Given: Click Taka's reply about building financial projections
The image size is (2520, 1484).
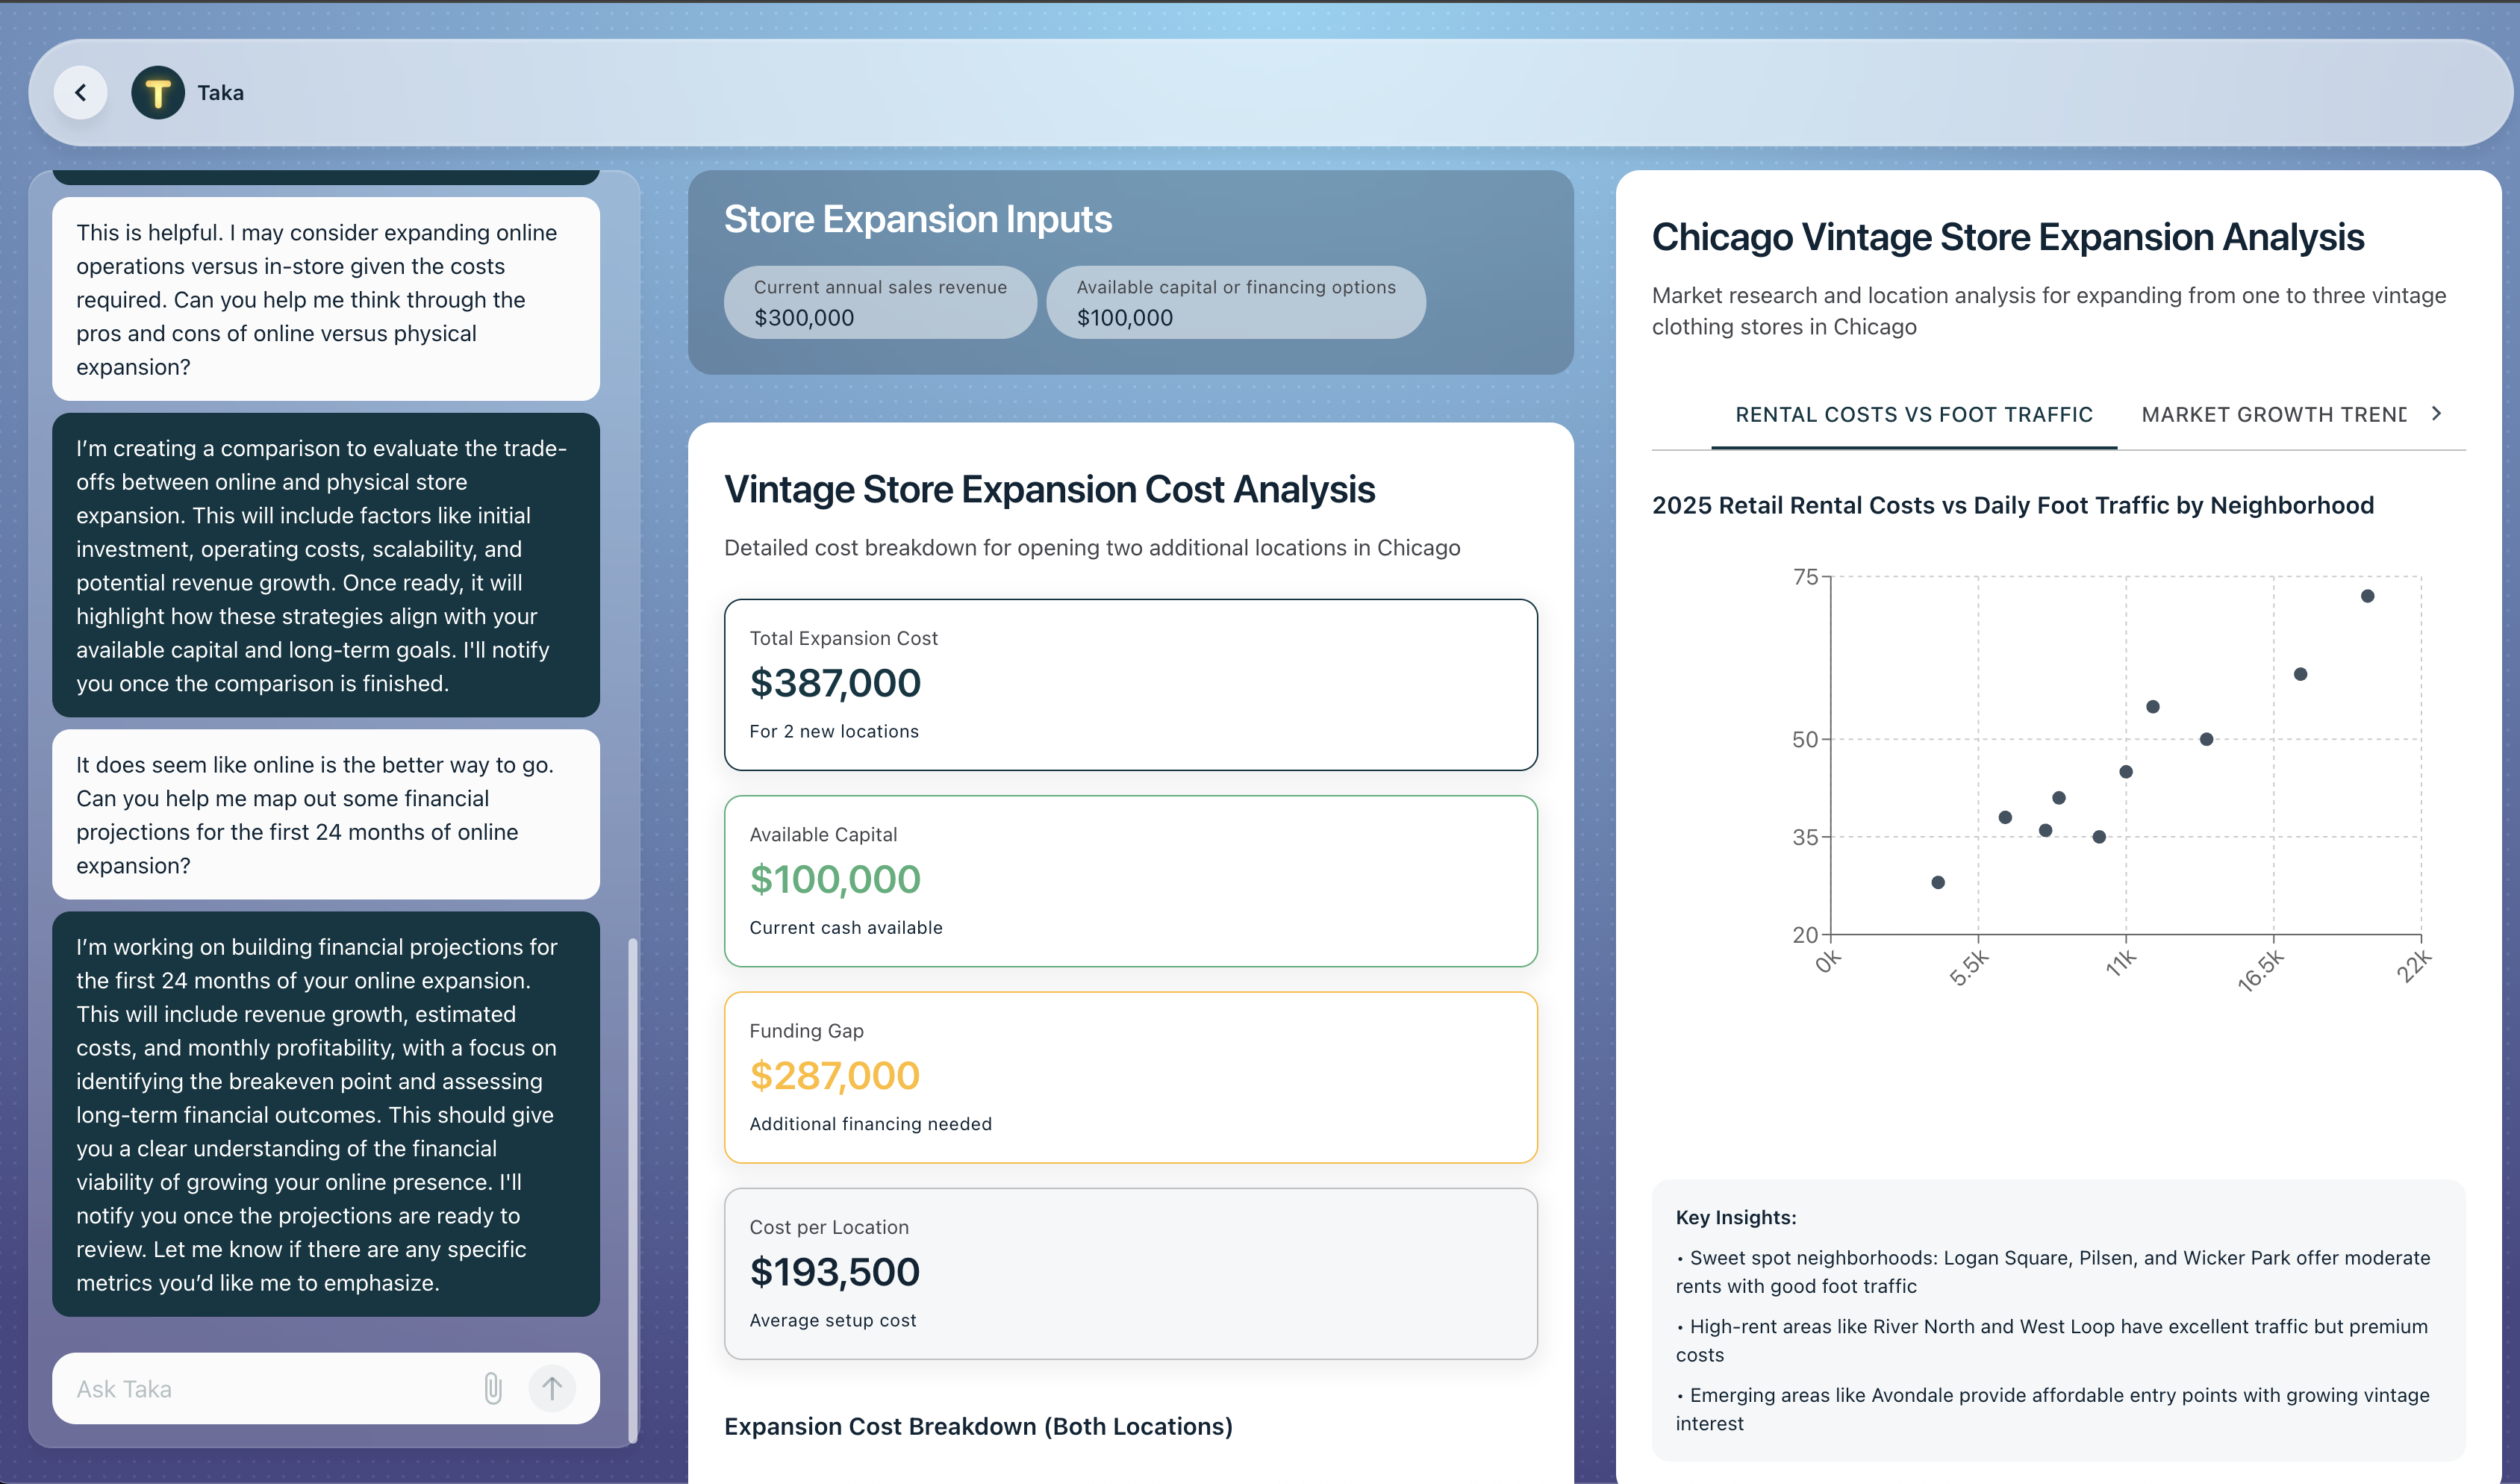Looking at the screenshot, I should coord(326,1114).
